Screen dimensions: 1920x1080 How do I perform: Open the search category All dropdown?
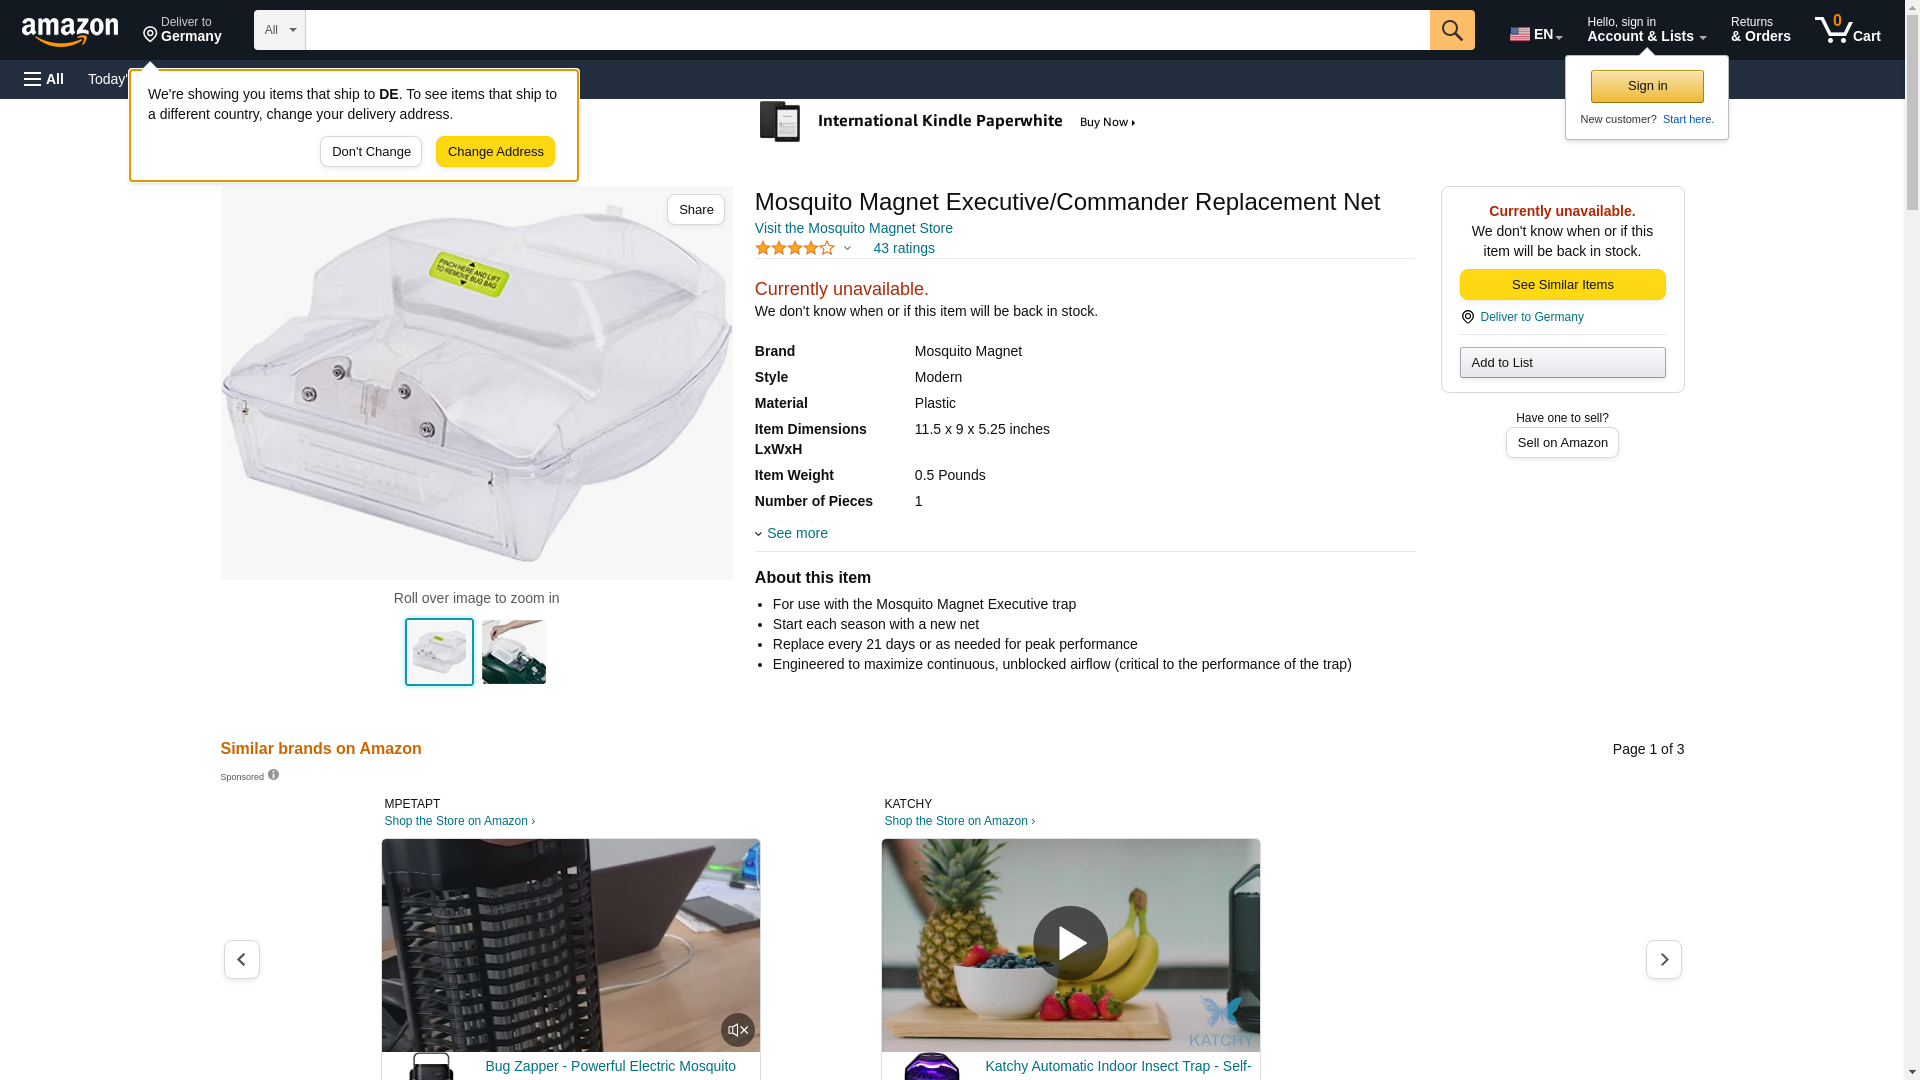point(279,30)
